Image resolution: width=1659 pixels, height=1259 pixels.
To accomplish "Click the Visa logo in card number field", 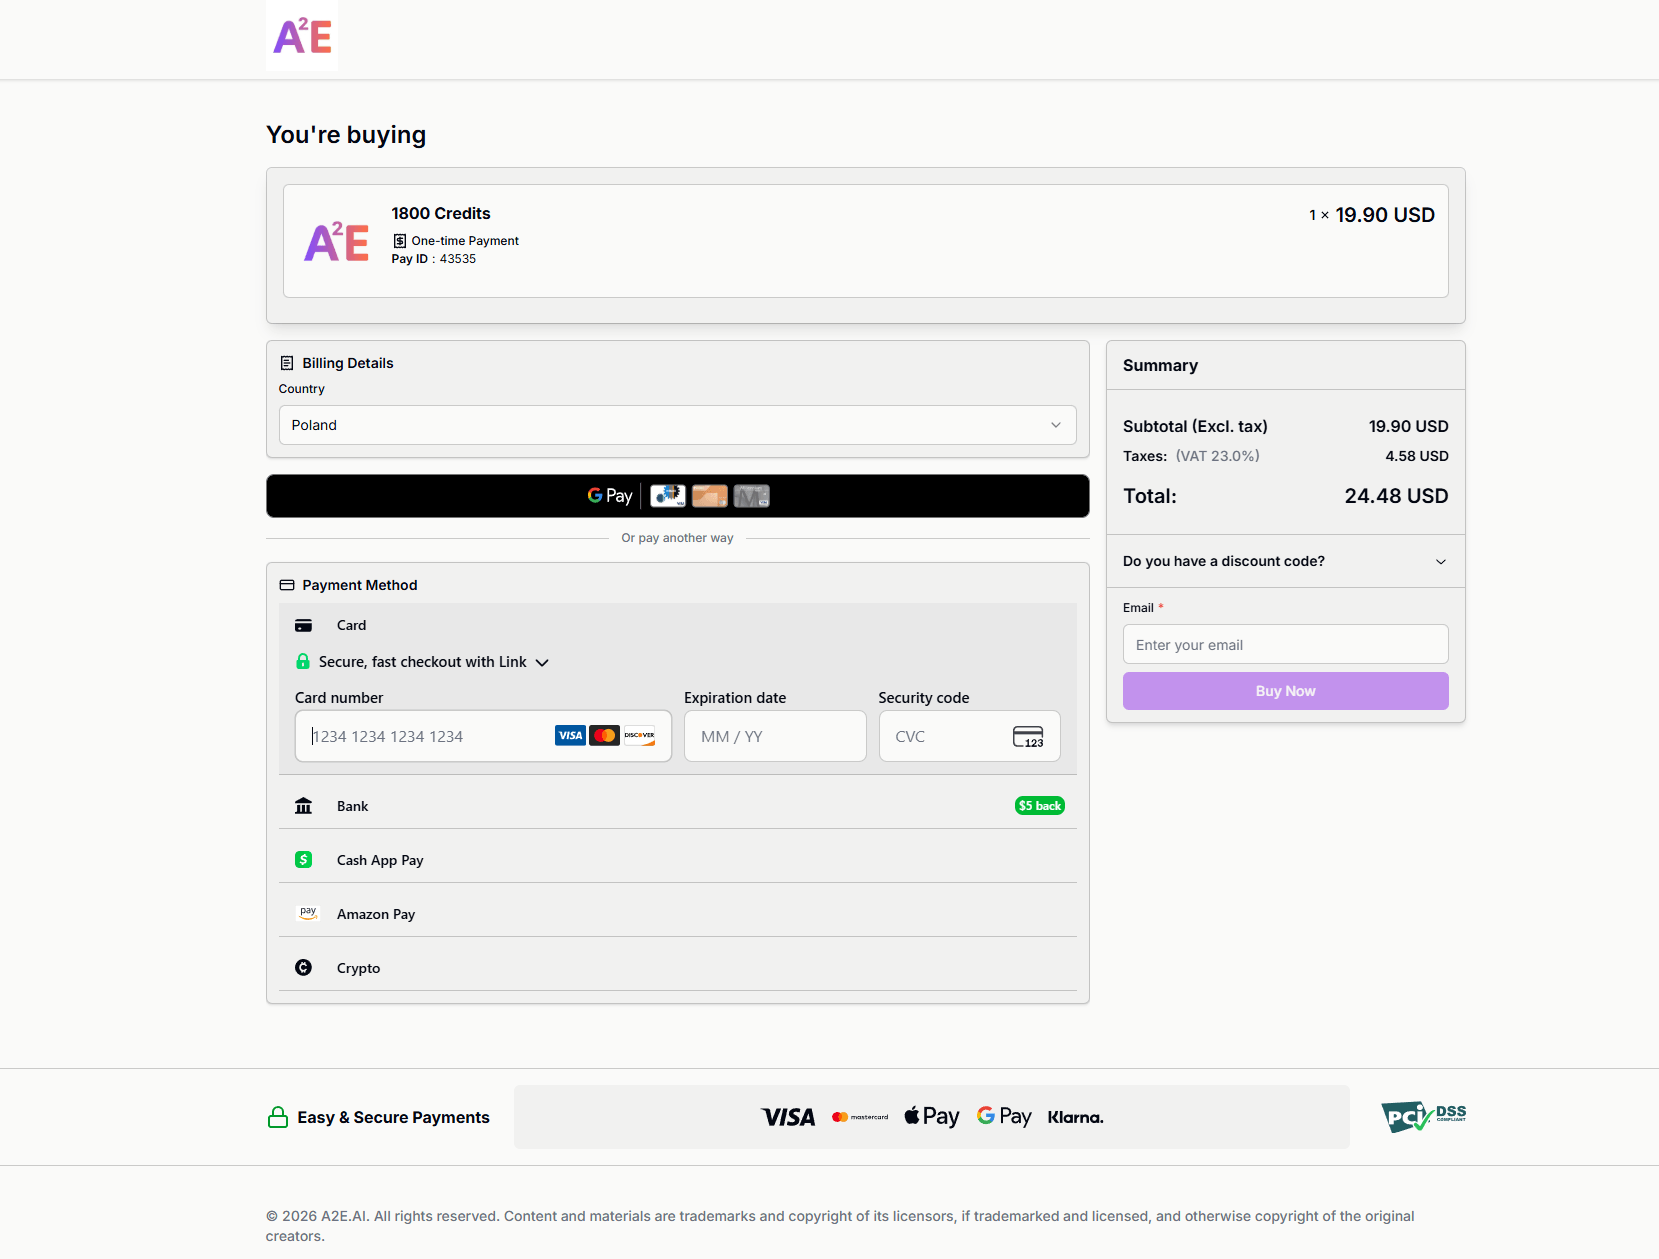I will (x=570, y=735).
